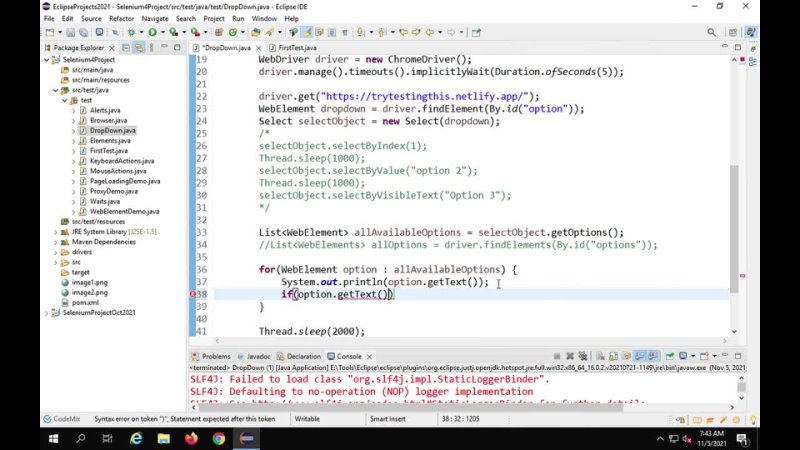This screenshot has height=450, width=800.
Task: Click the editor vertical scrollbar thumb
Action: pos(734,229)
